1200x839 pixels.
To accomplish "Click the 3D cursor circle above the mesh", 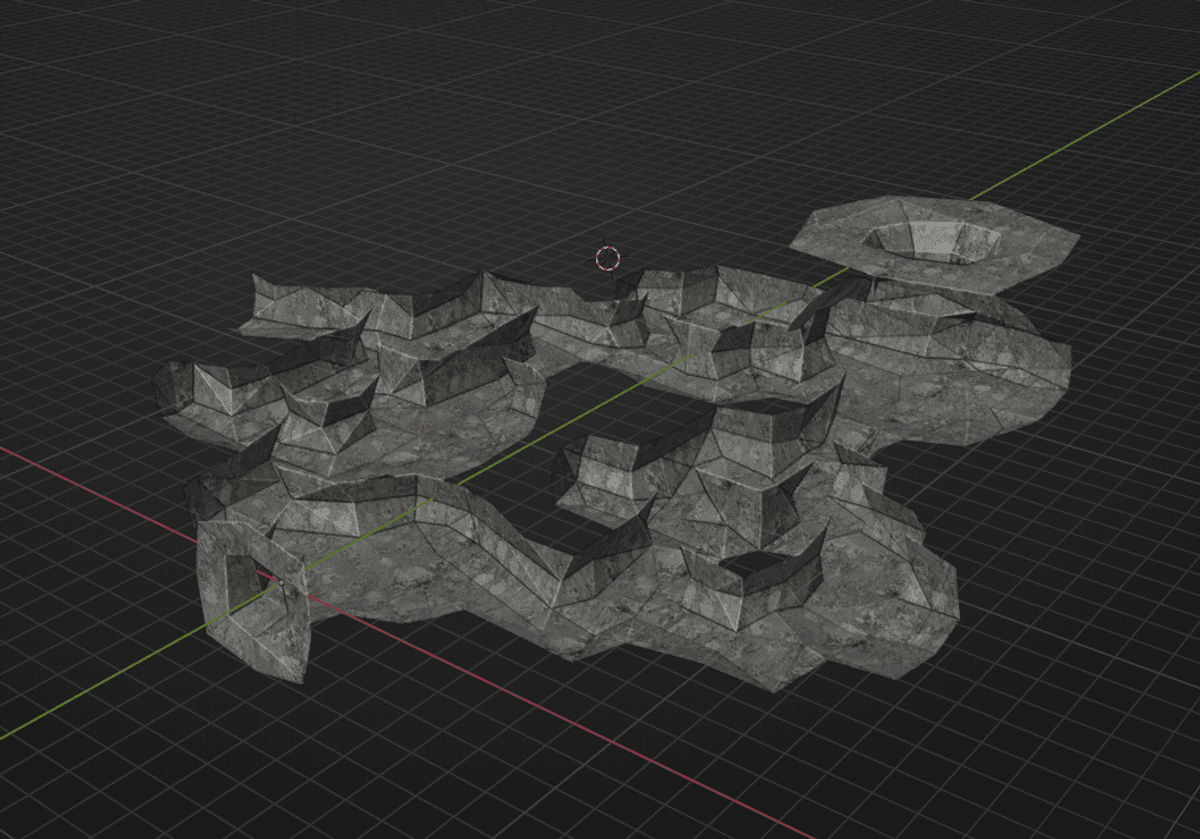I will [606, 259].
